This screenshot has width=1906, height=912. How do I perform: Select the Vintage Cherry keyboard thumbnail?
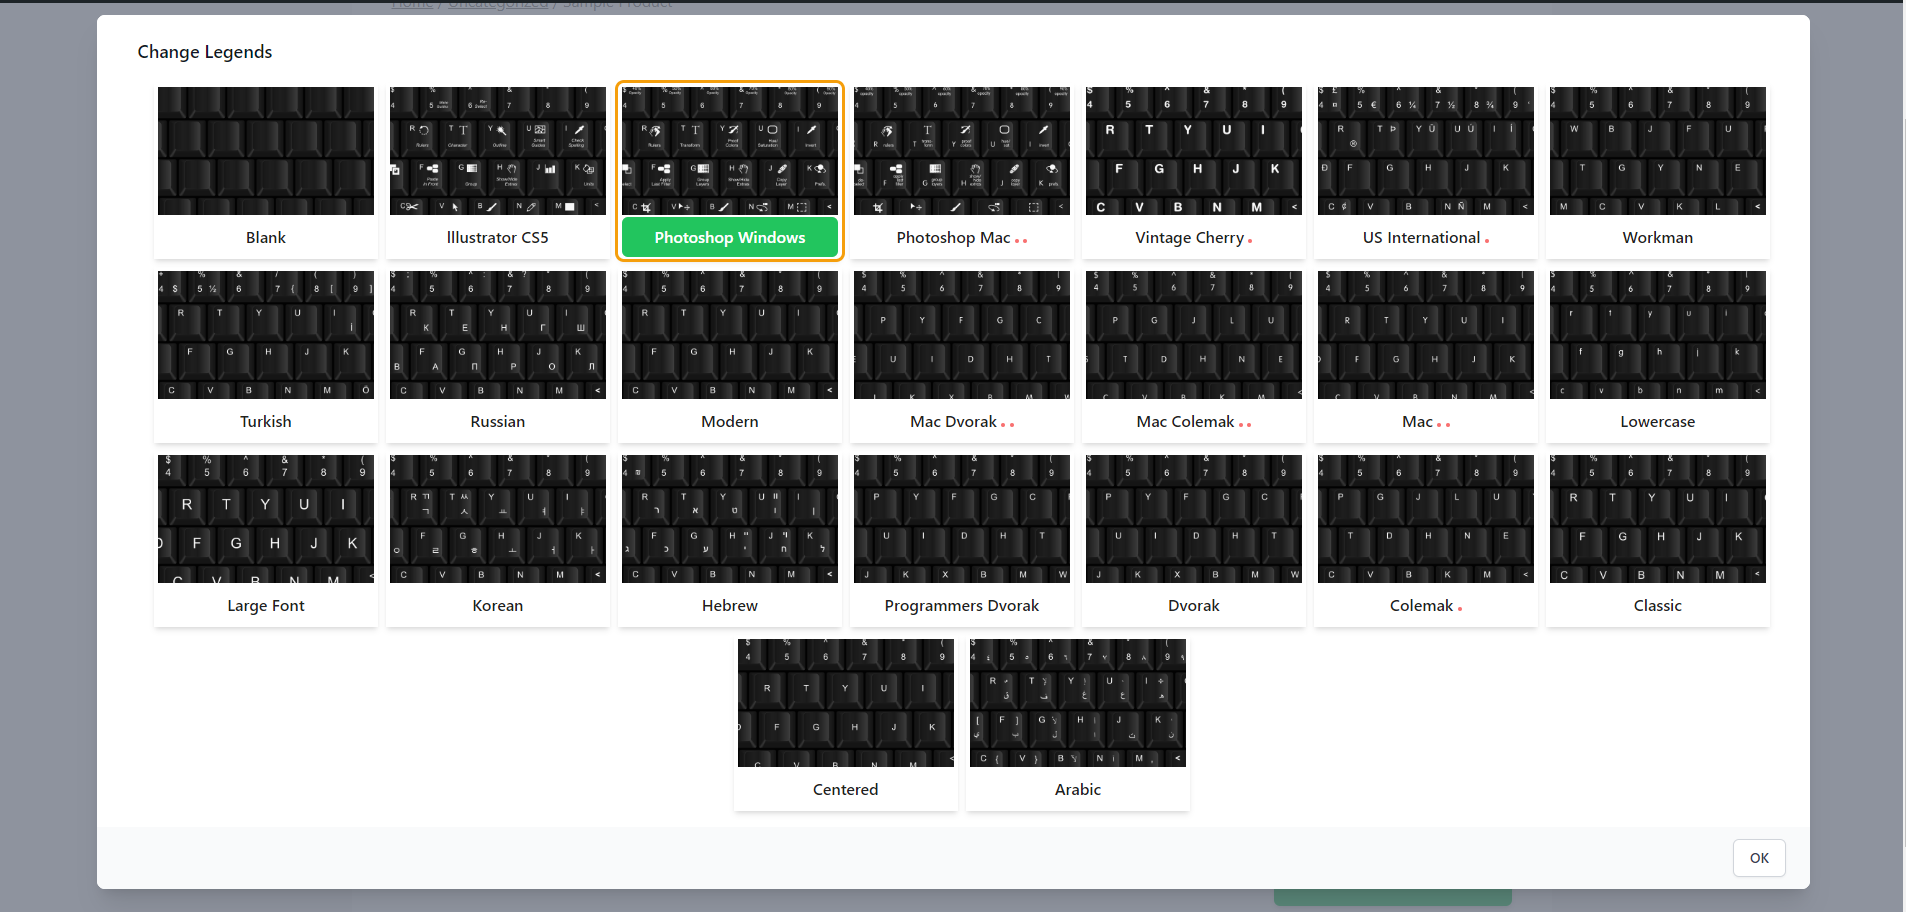[x=1194, y=151]
